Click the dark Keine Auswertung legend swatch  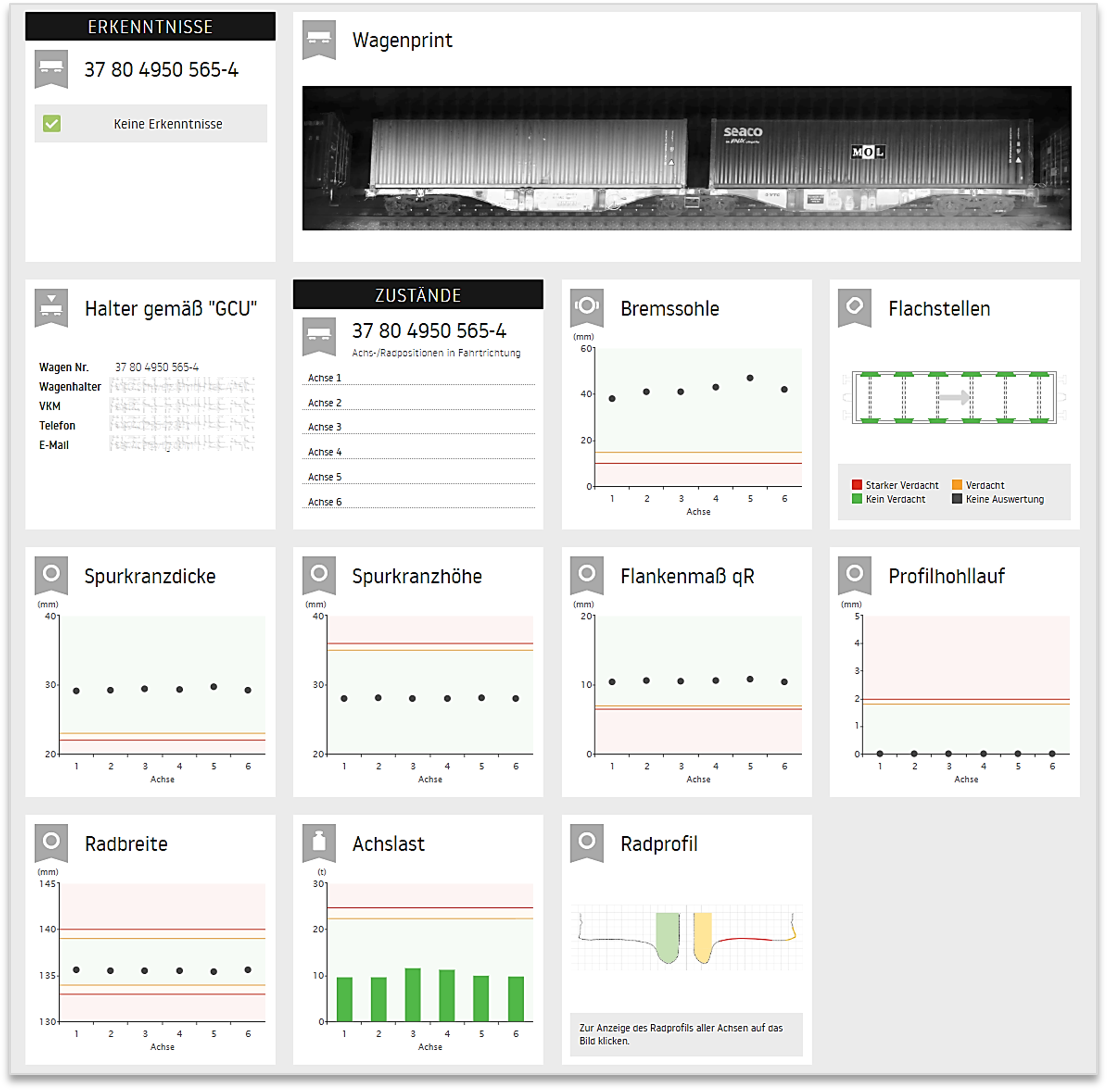[x=957, y=499]
